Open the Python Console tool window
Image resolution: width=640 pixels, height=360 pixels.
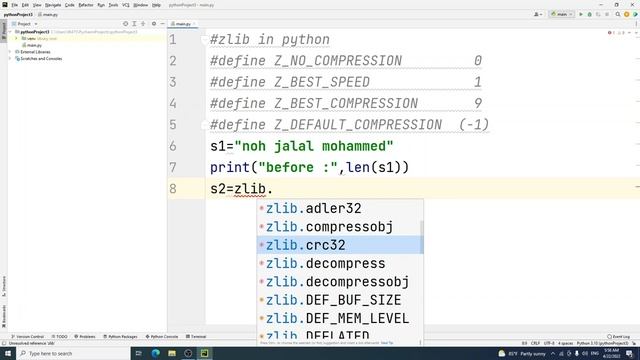point(162,336)
